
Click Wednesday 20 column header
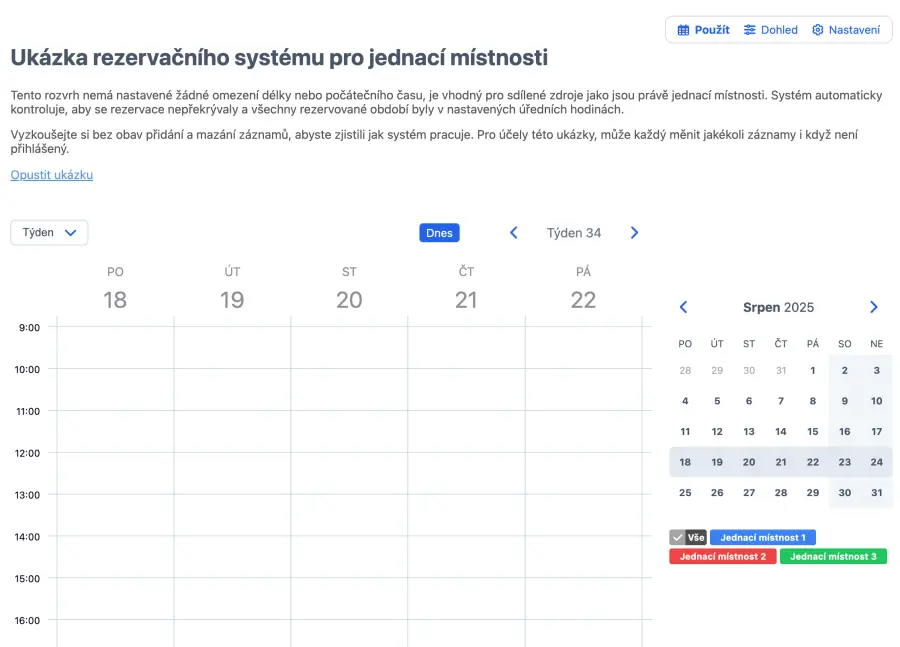pos(349,289)
